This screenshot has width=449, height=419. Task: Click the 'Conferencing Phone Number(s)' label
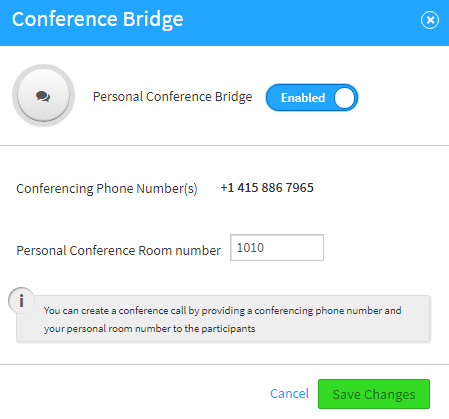pos(107,189)
